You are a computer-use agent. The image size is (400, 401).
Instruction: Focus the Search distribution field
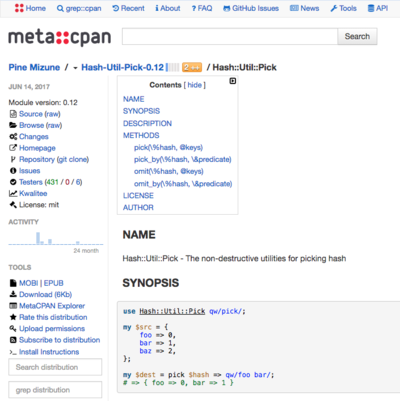click(x=55, y=367)
